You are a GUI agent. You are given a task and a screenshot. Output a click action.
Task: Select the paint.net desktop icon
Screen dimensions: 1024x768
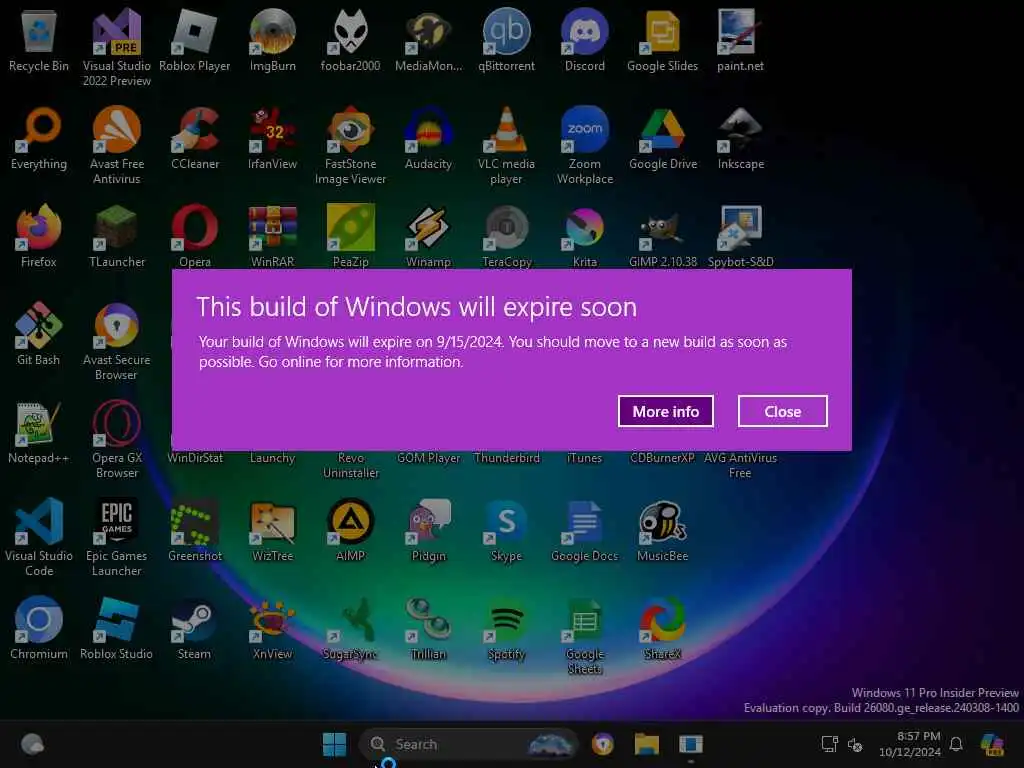click(x=740, y=40)
